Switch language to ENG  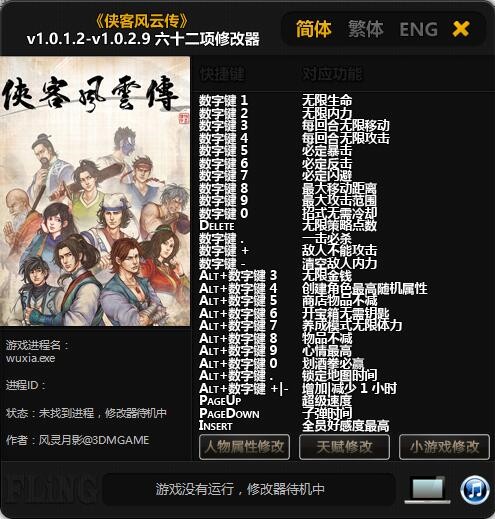419,29
